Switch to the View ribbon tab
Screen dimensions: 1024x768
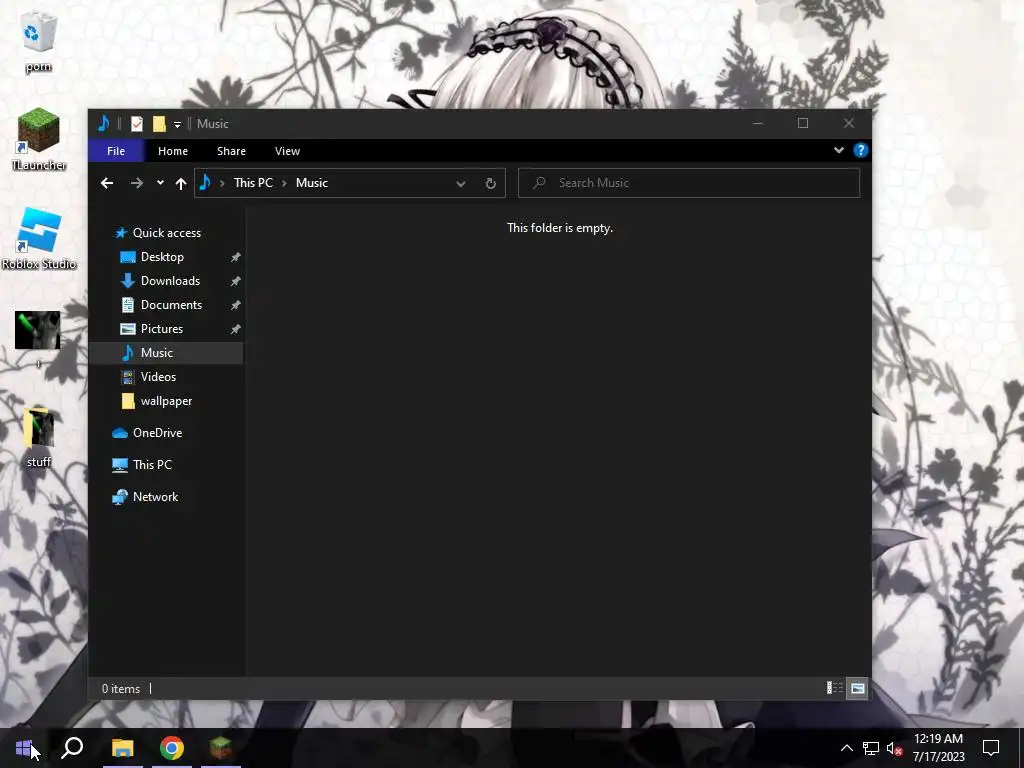tap(287, 151)
